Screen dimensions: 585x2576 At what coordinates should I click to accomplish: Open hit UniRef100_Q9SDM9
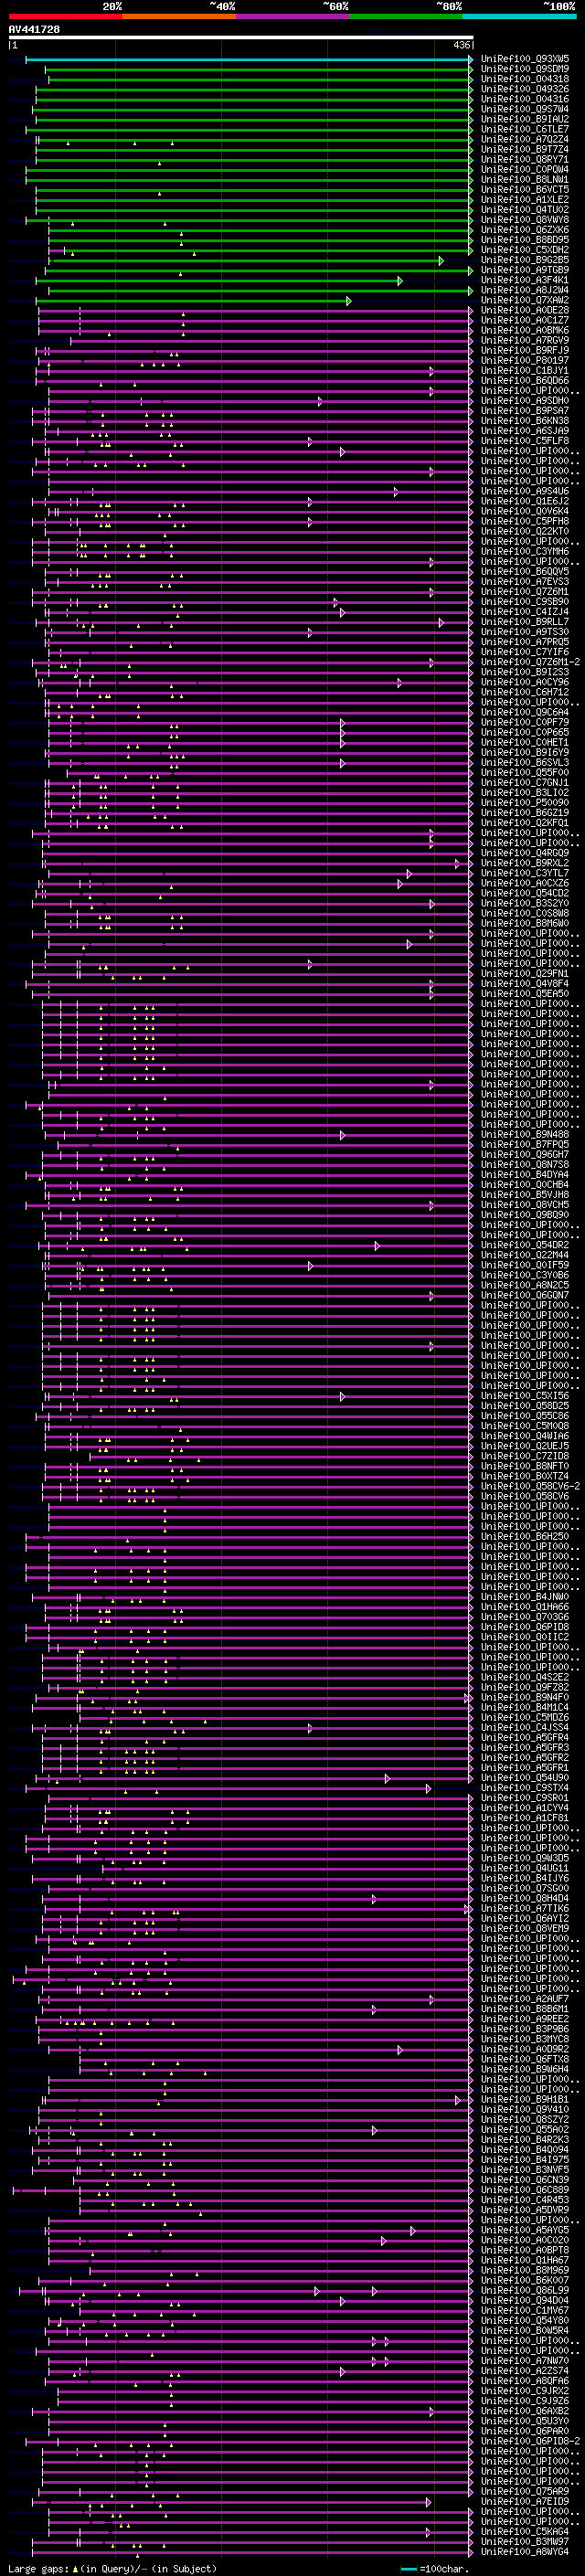525,70
